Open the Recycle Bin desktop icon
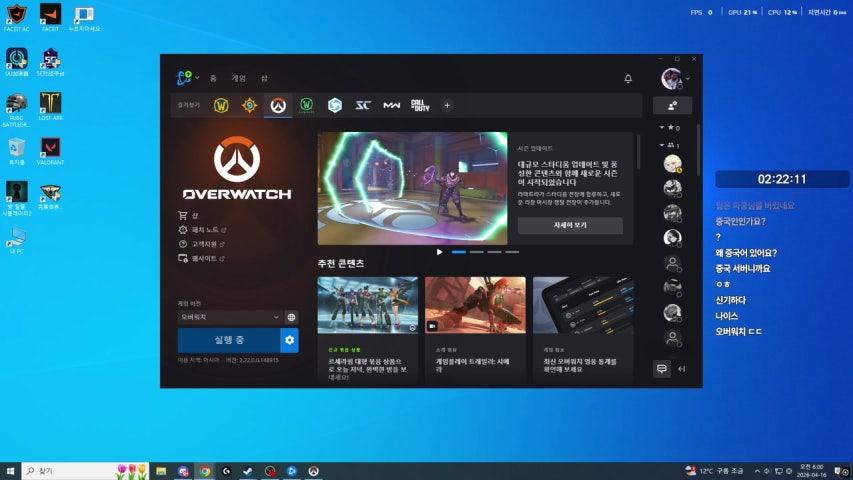 (x=16, y=151)
